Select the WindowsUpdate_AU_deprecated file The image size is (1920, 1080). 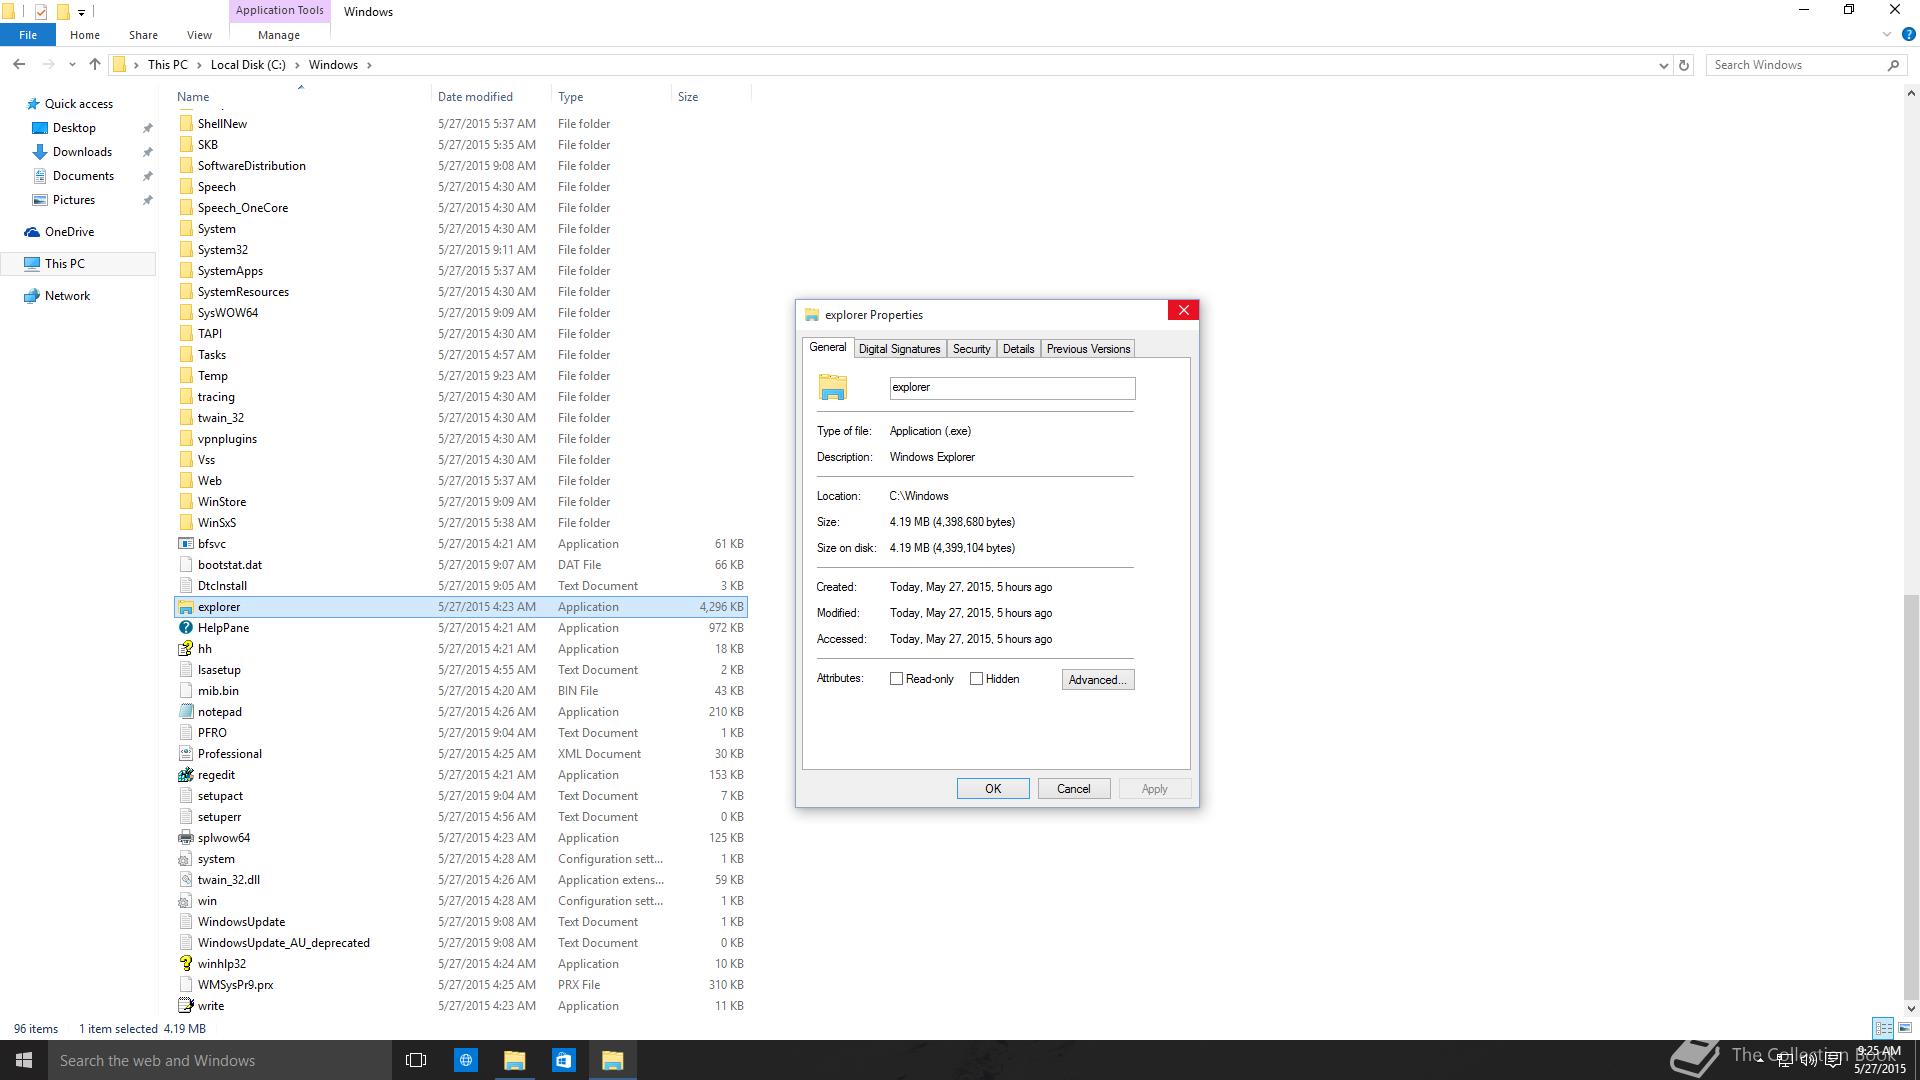[x=461, y=943]
